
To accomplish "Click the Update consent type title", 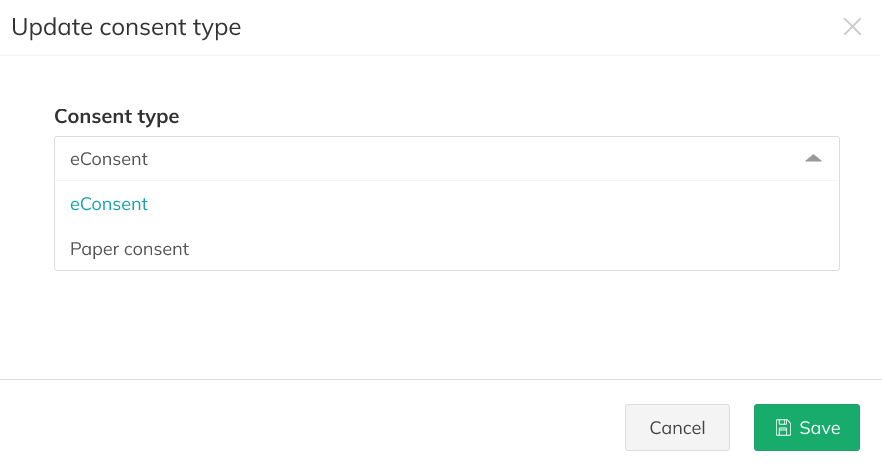I will 126,27.
